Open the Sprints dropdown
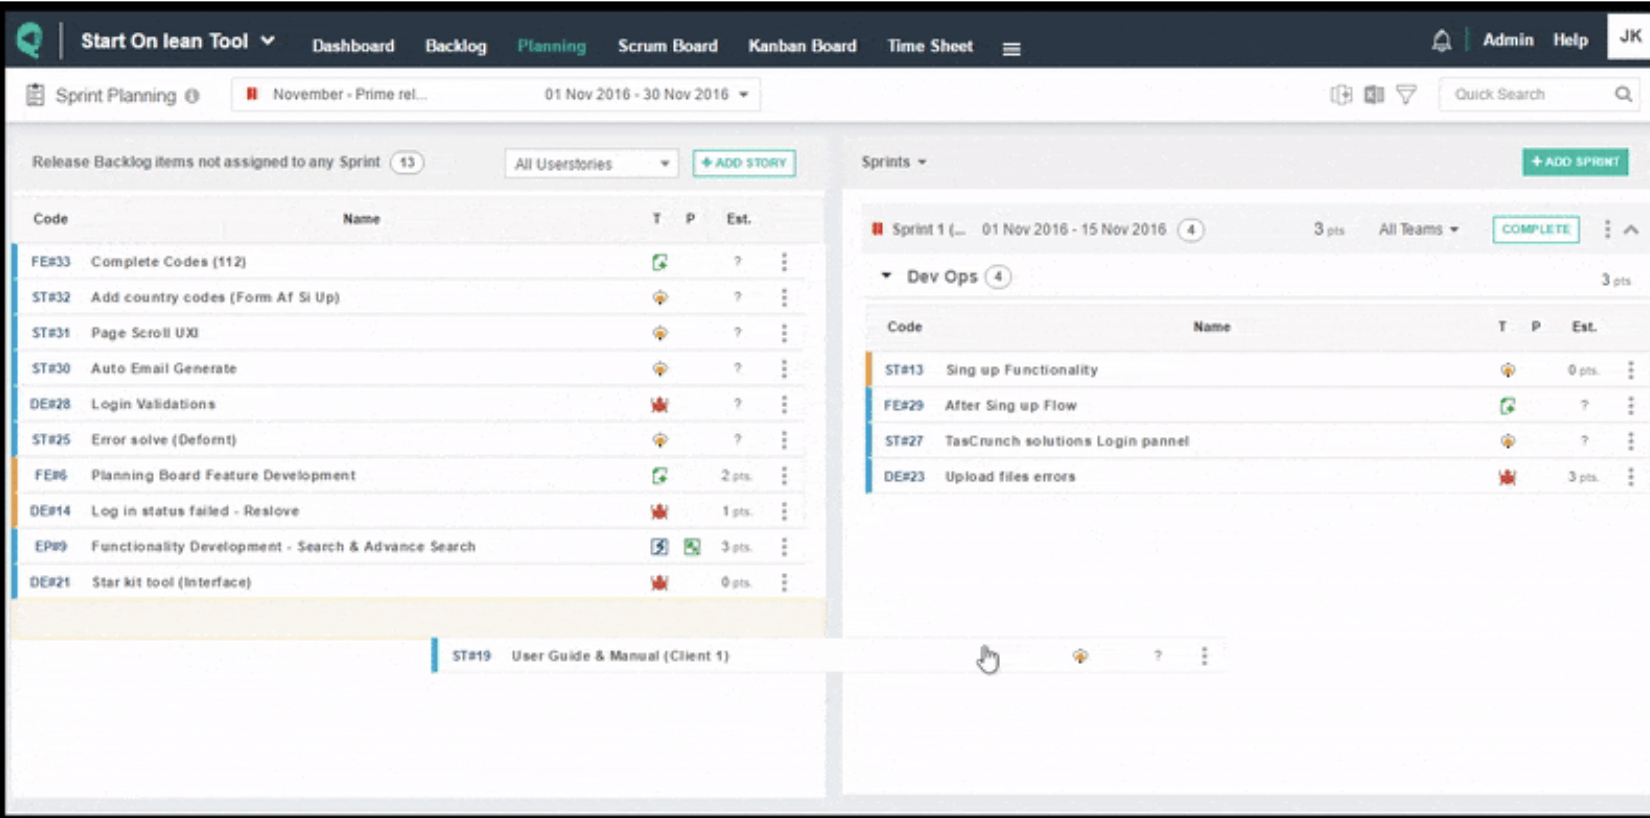1650x818 pixels. 893,162
